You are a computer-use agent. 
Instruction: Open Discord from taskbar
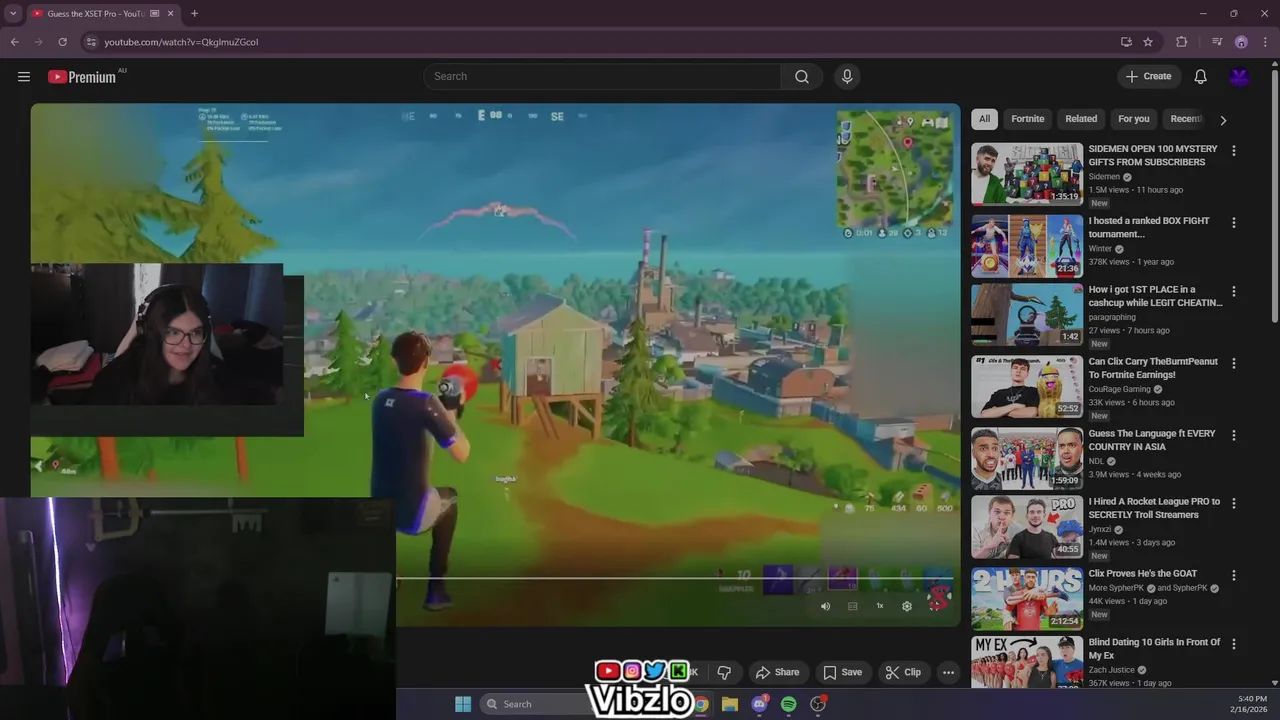tap(759, 704)
